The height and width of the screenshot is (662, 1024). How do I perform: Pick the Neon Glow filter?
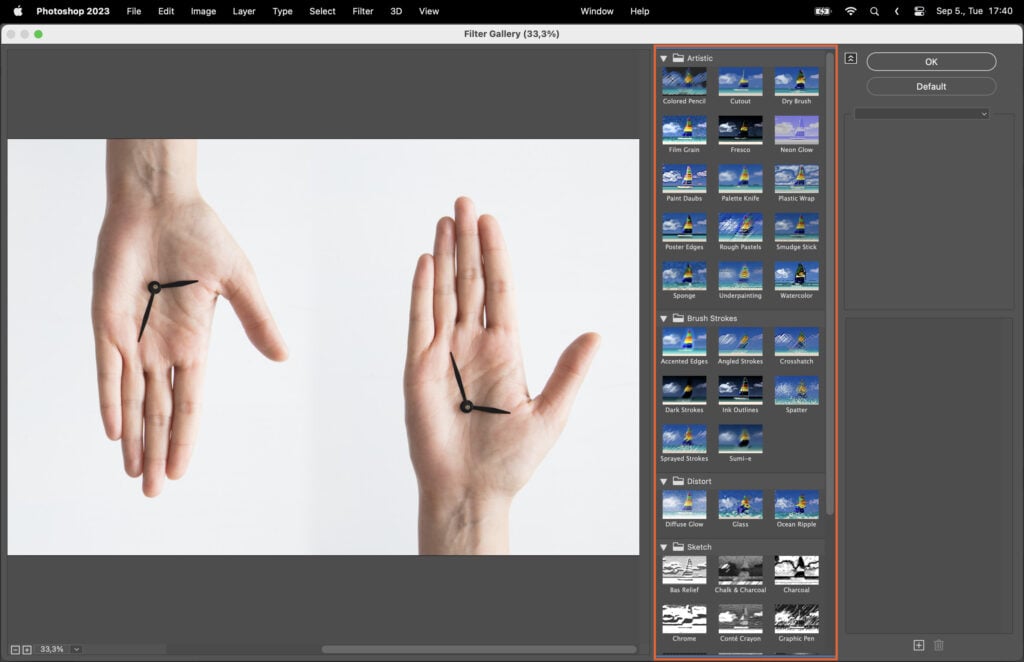[x=796, y=130]
